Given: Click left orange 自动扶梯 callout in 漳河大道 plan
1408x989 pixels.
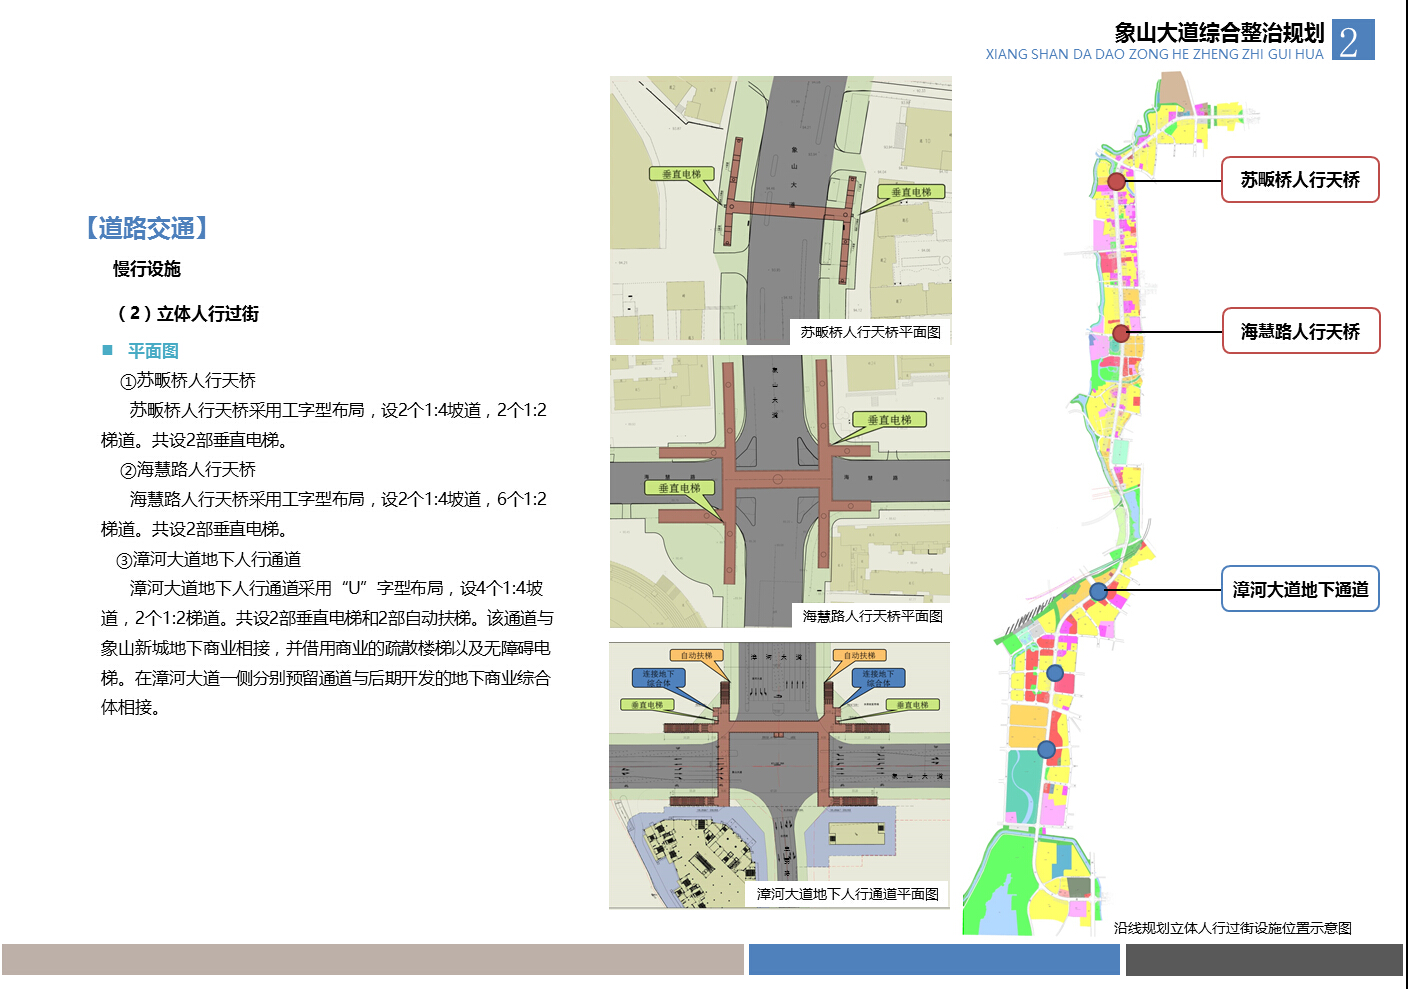Looking at the screenshot, I should coord(696,656).
